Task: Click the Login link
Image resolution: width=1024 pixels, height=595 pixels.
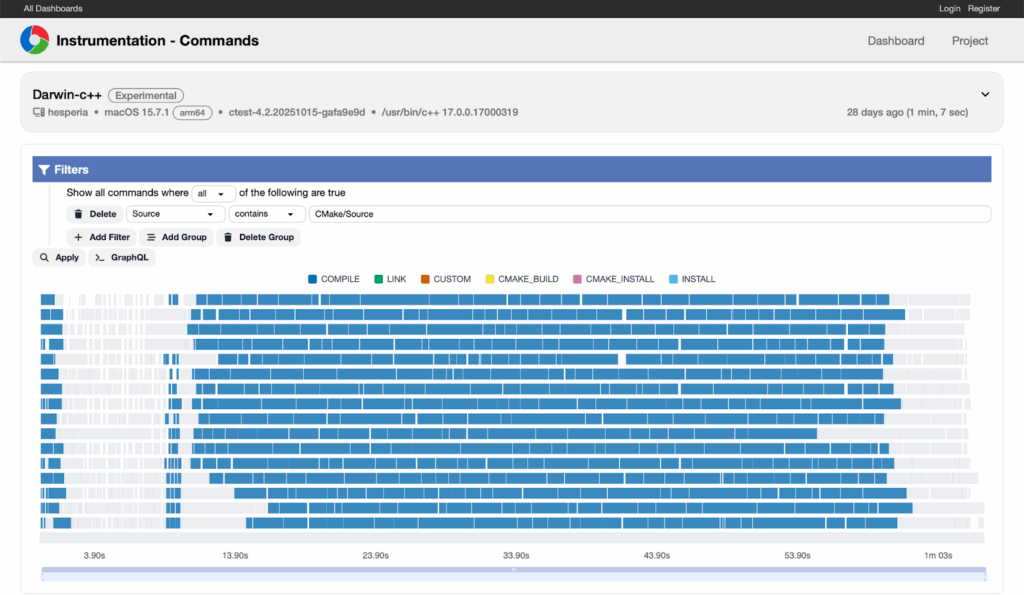Action: tap(949, 8)
